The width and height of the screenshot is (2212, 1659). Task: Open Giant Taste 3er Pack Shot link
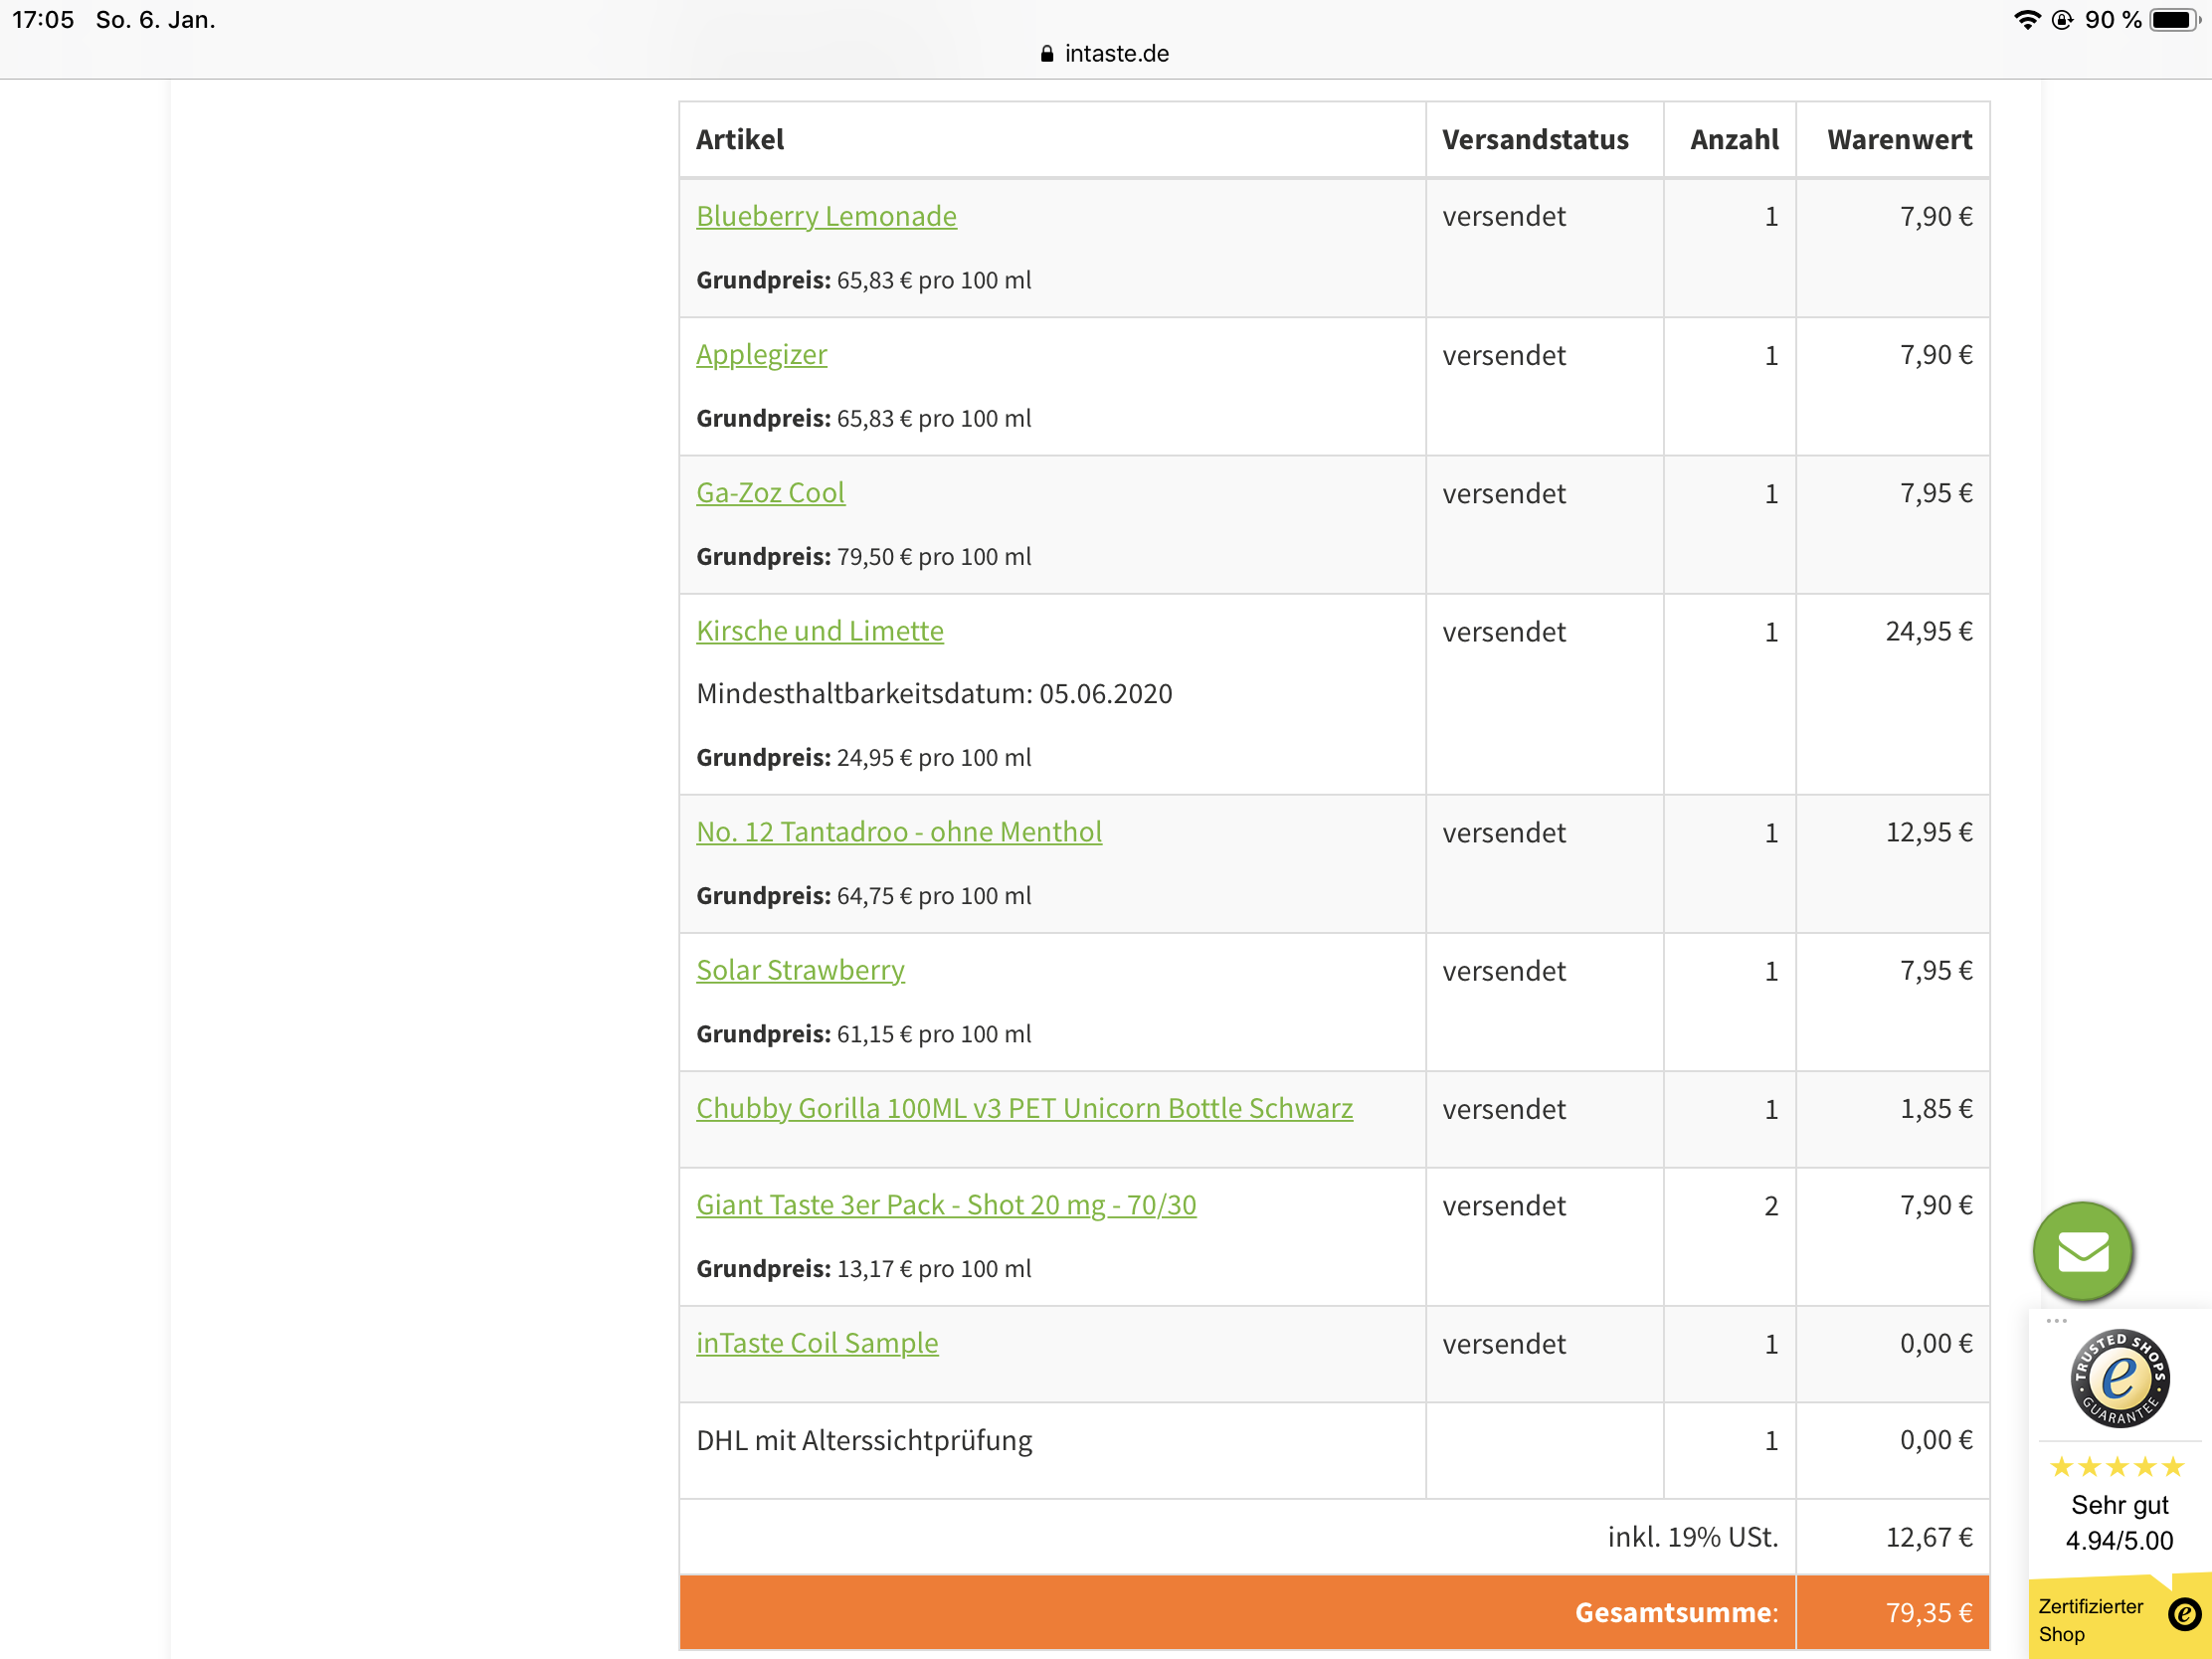click(x=945, y=1205)
